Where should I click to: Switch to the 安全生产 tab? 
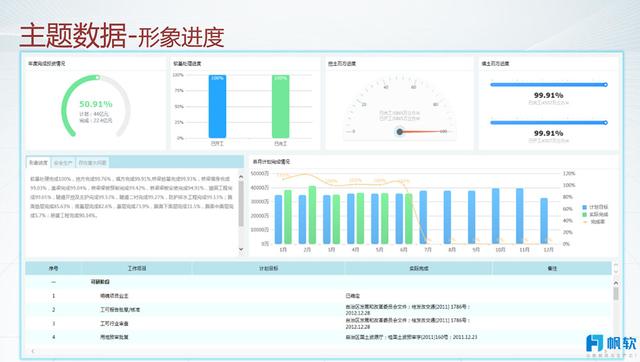[63, 163]
